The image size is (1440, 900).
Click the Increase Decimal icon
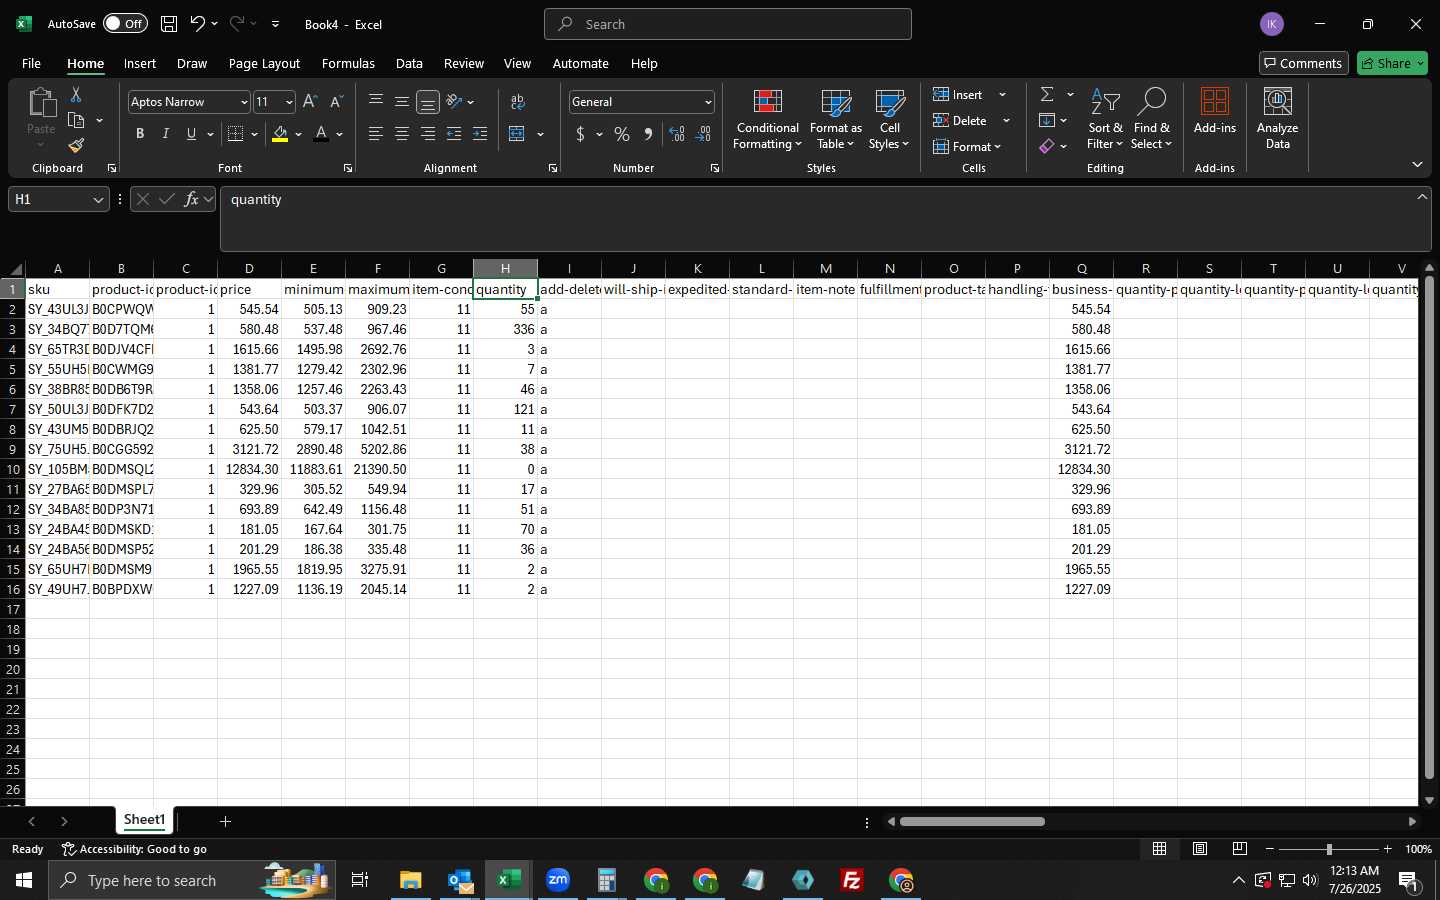click(677, 134)
